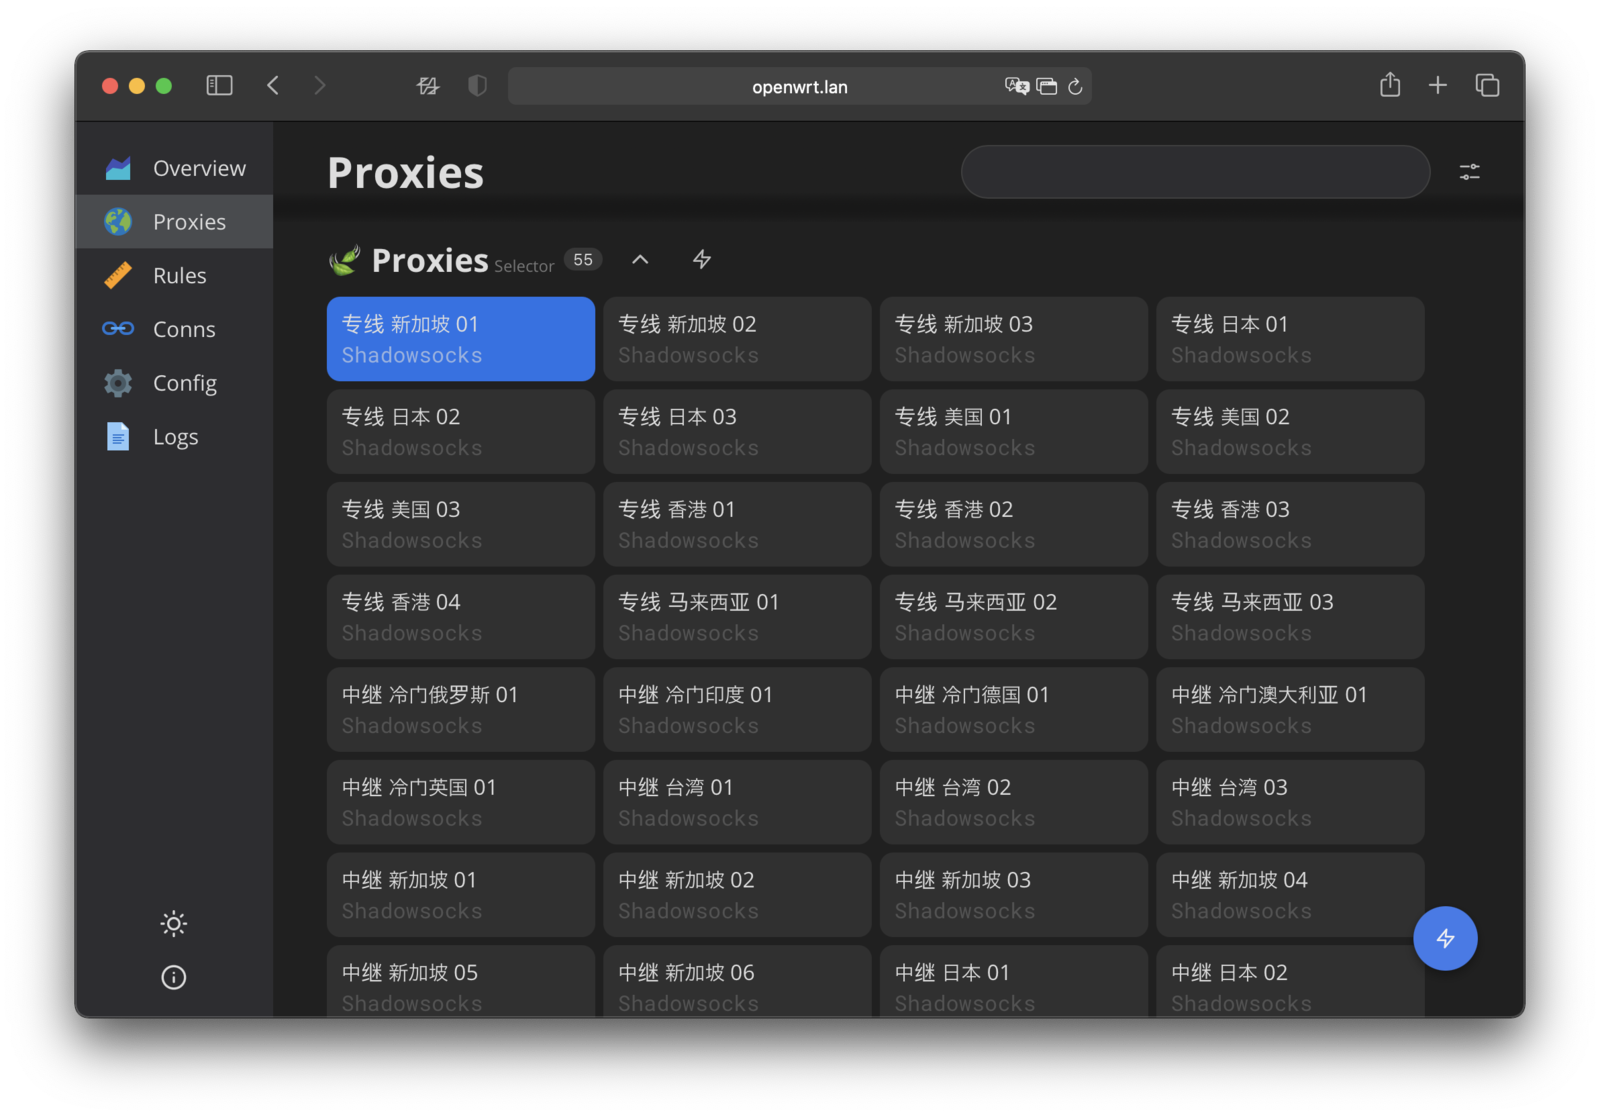
Task: Open the Safari share menu
Action: click(x=1390, y=86)
